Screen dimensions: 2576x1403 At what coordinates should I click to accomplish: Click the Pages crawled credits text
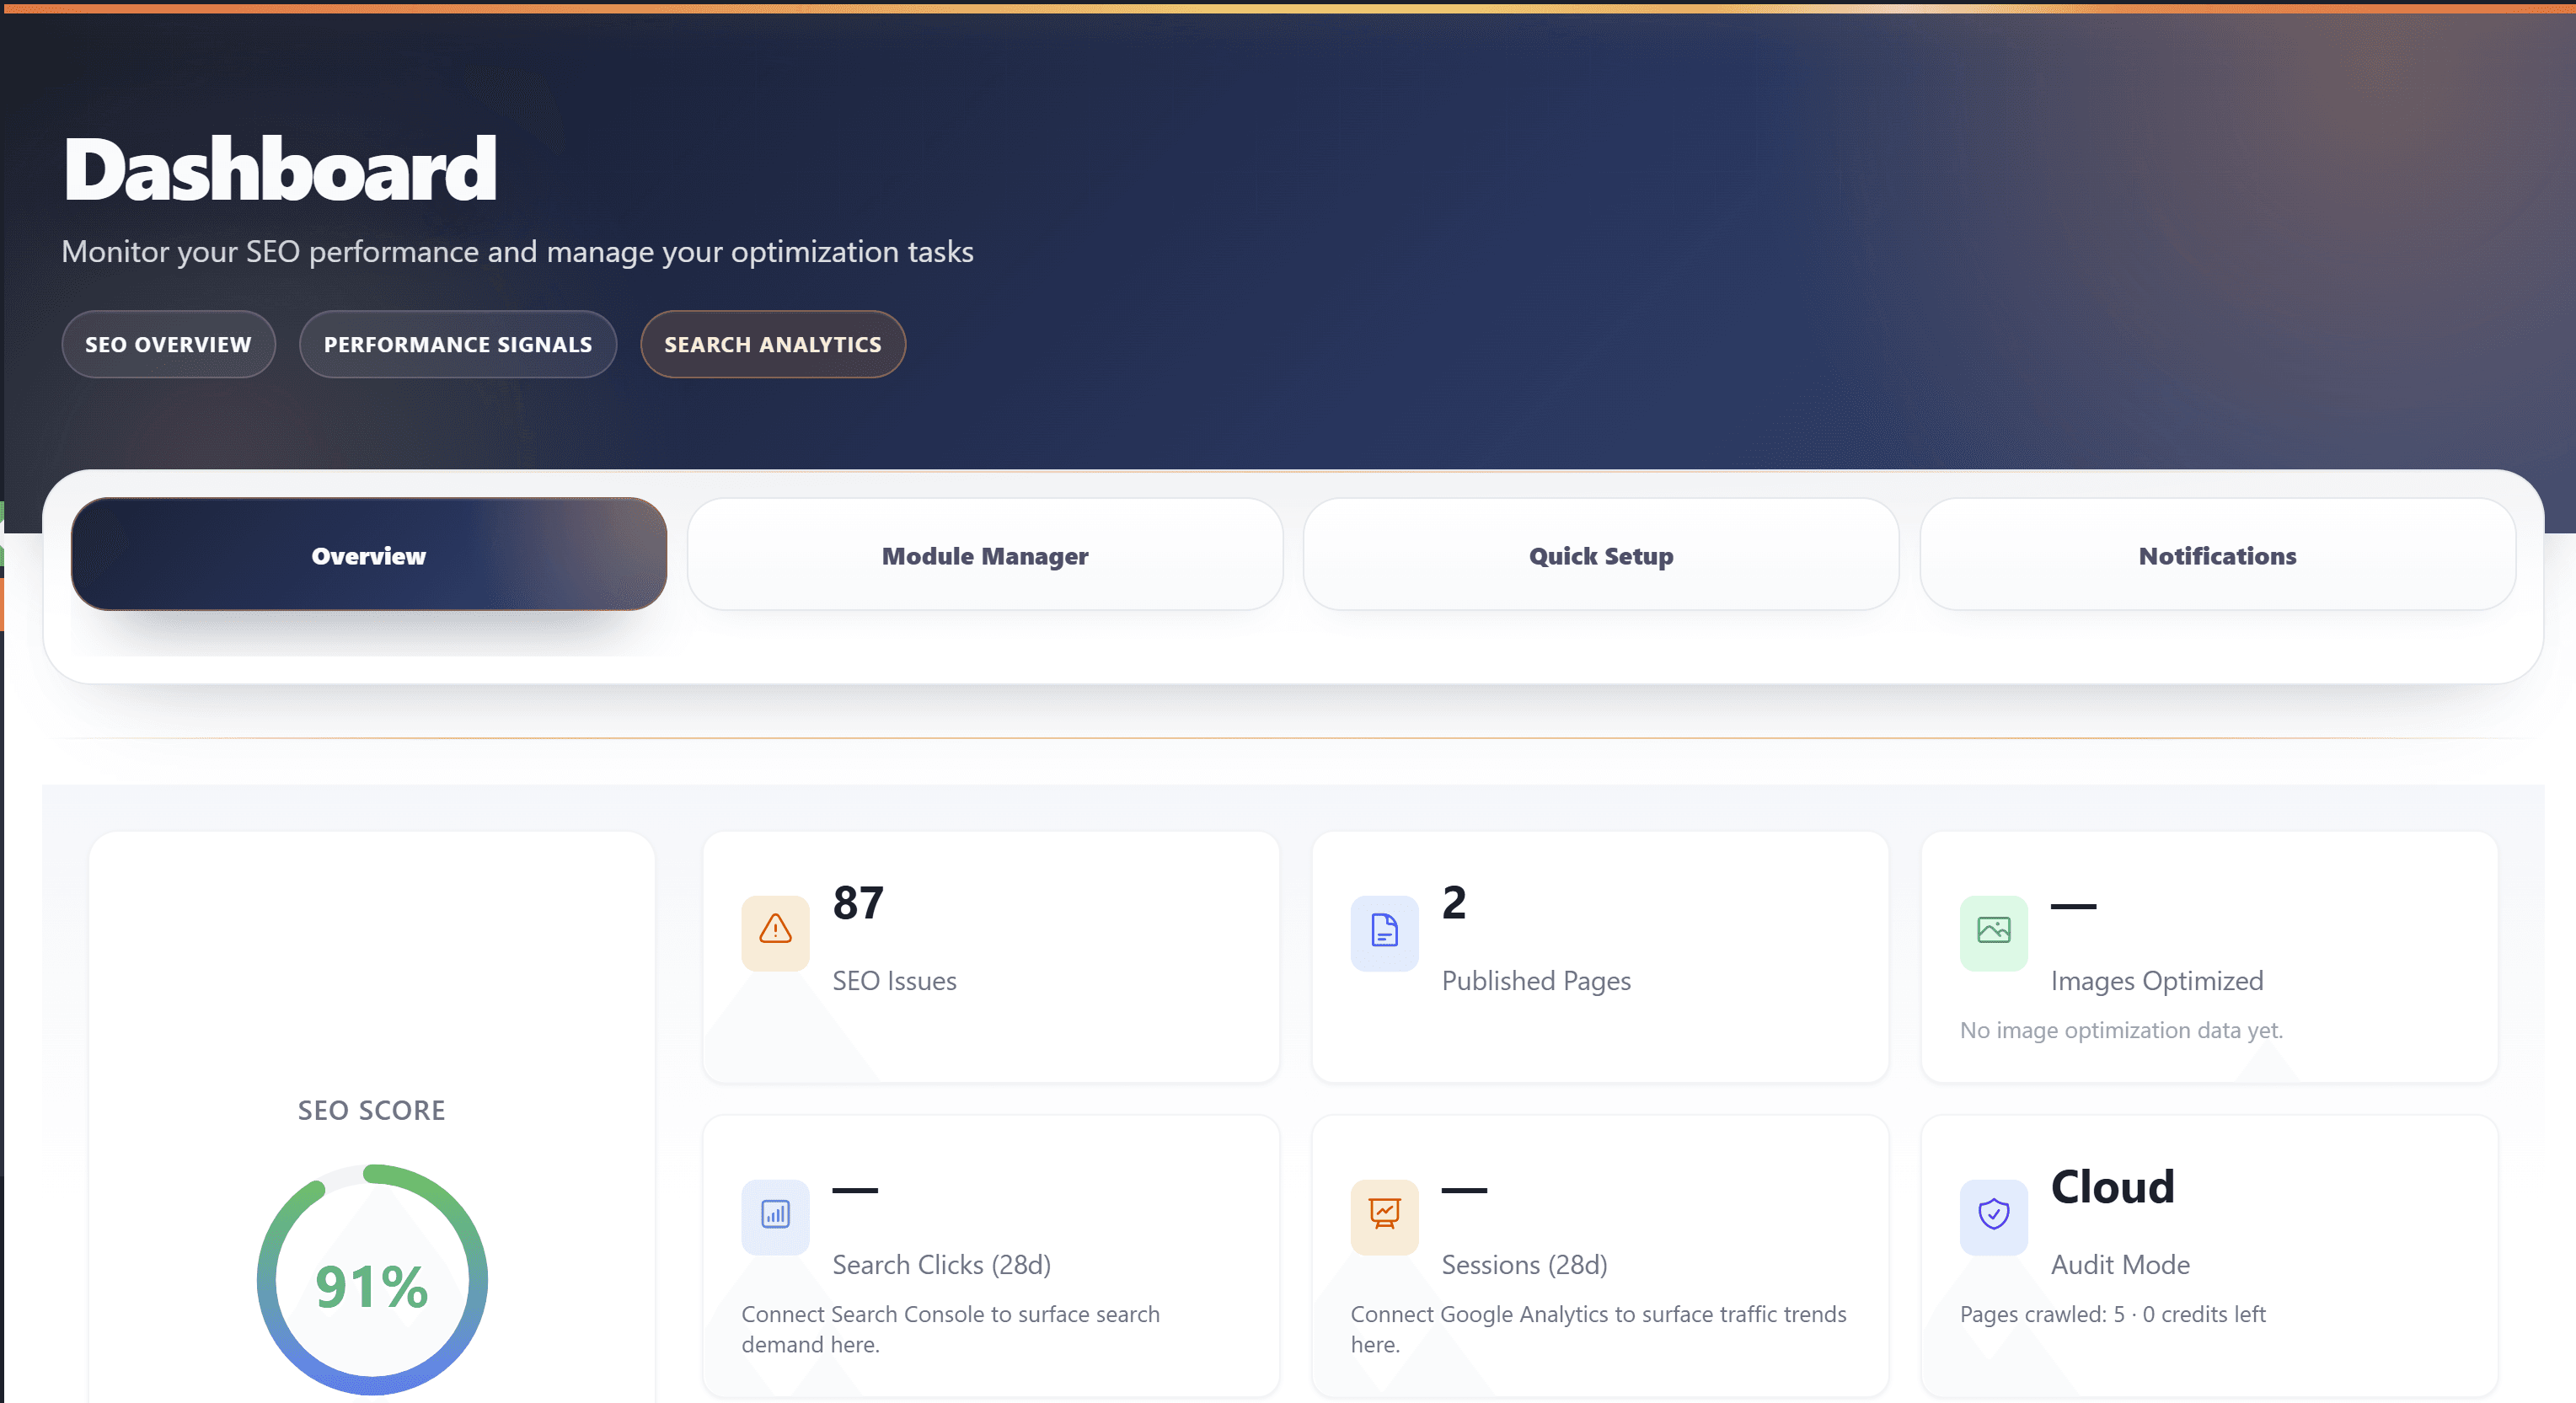[x=2115, y=1314]
